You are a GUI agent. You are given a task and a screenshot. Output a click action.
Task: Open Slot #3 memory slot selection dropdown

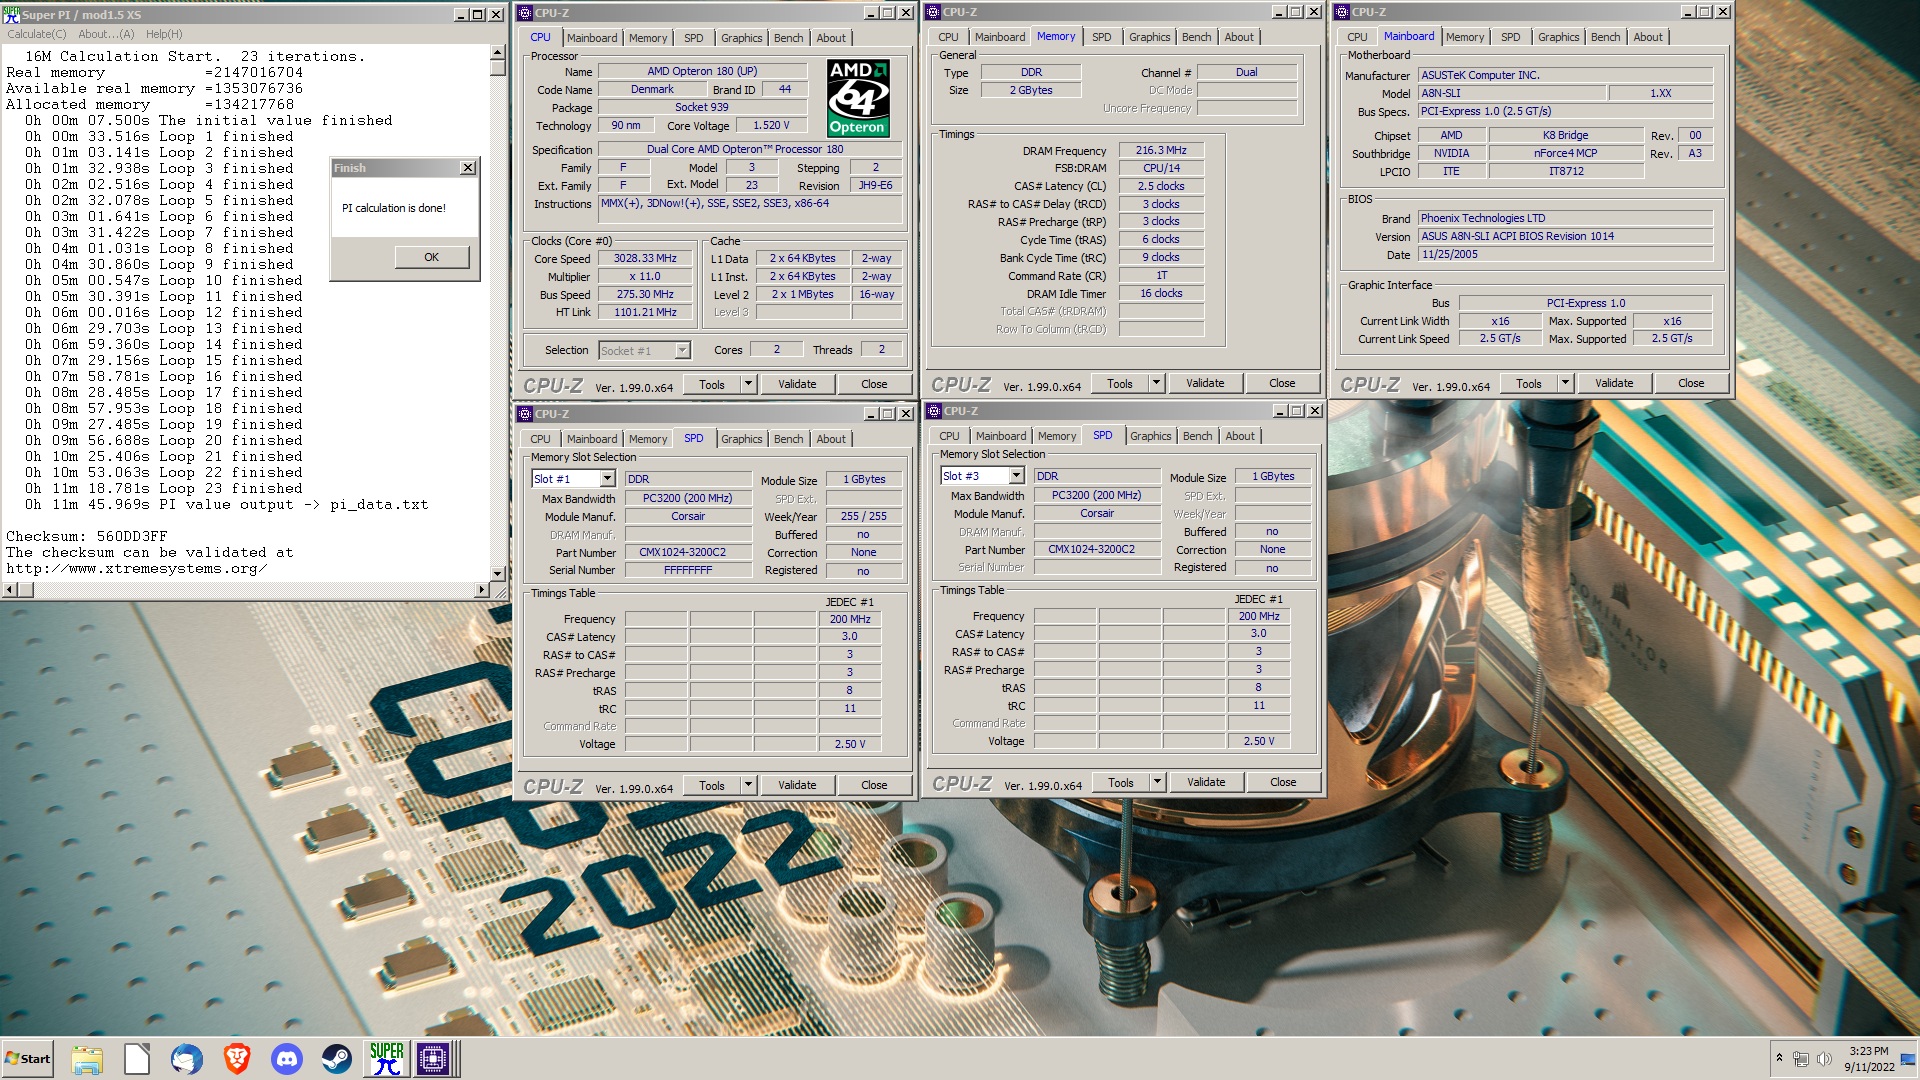1016,476
